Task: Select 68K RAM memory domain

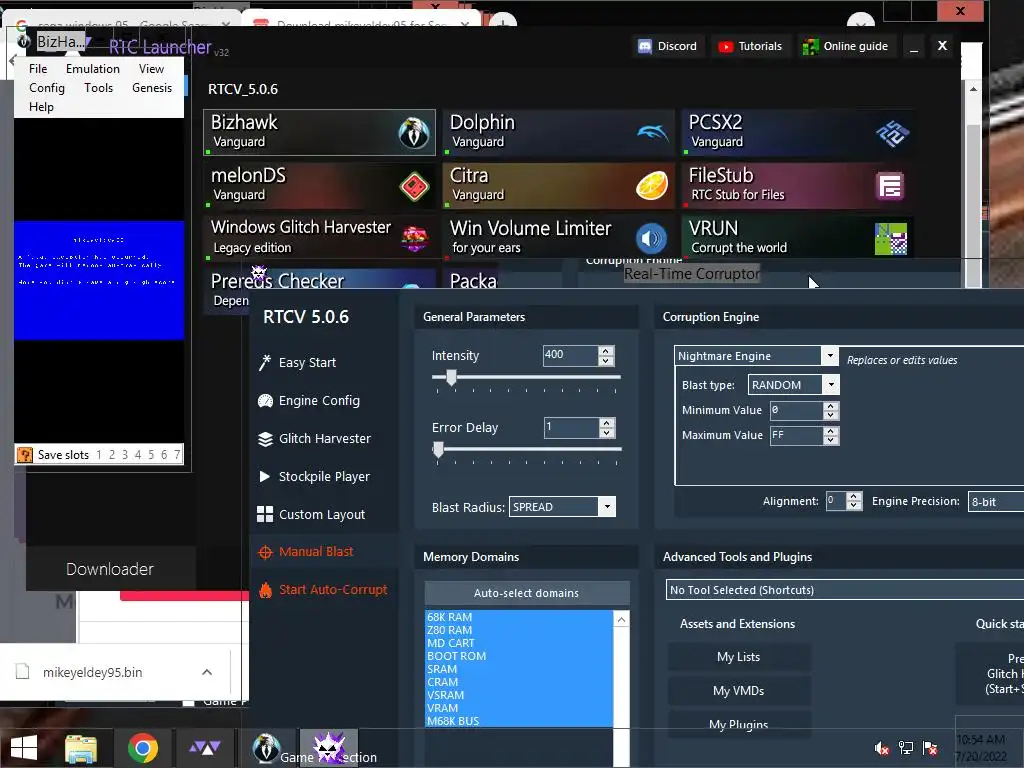Action: [x=519, y=617]
